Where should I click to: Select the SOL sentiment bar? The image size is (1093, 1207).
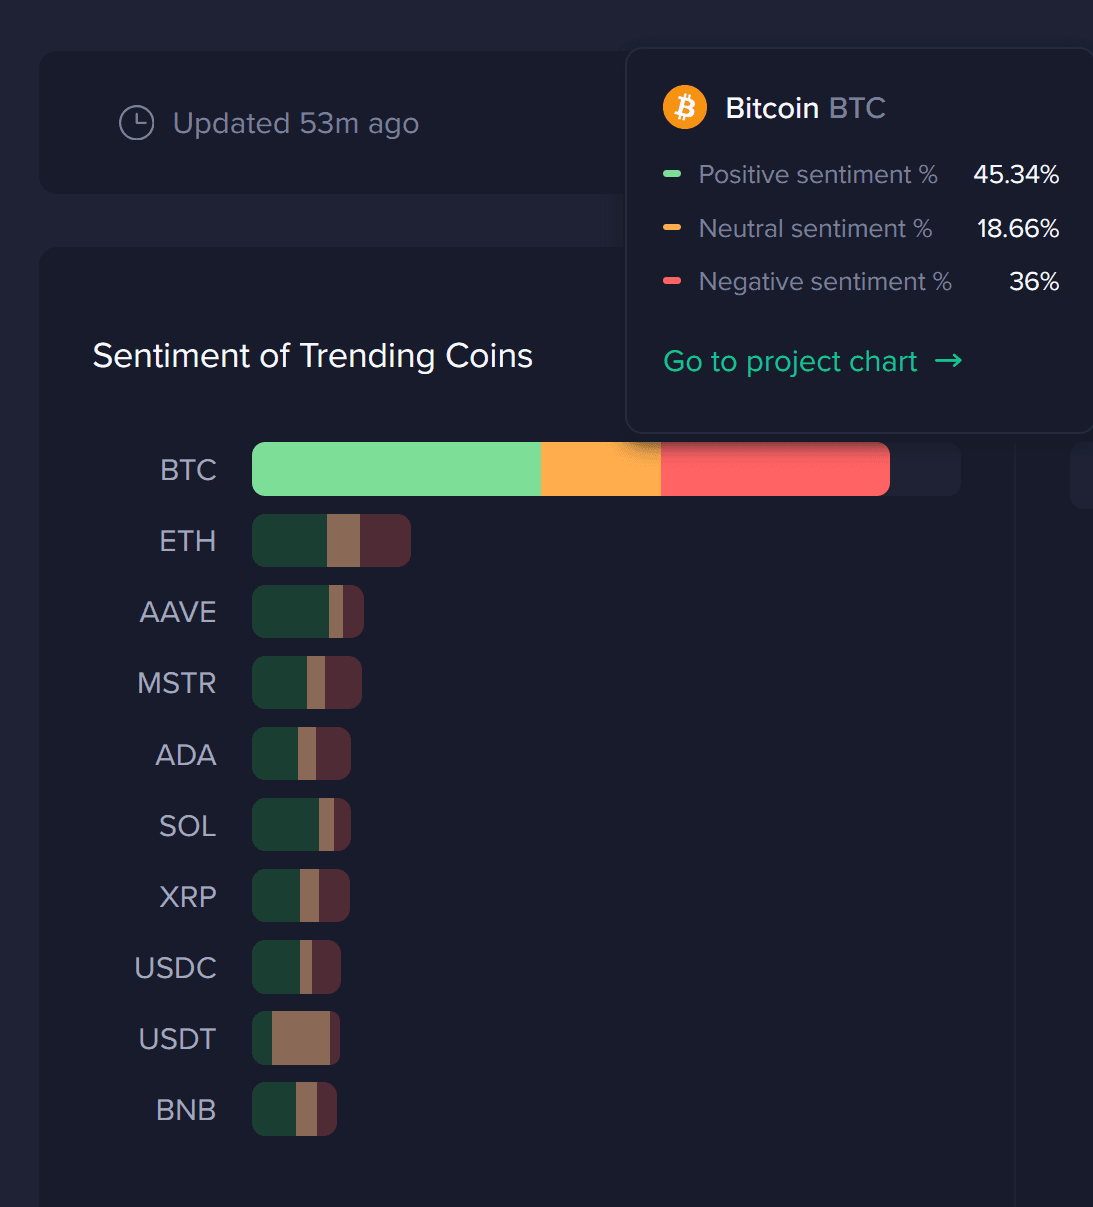click(x=301, y=825)
